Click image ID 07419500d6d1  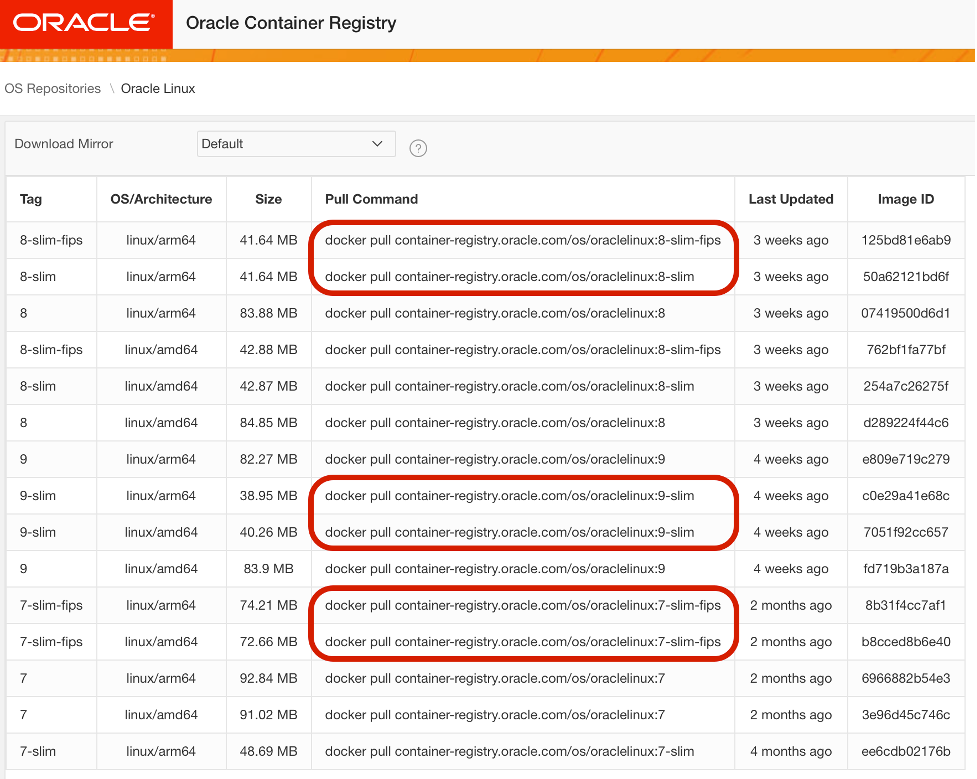point(906,313)
